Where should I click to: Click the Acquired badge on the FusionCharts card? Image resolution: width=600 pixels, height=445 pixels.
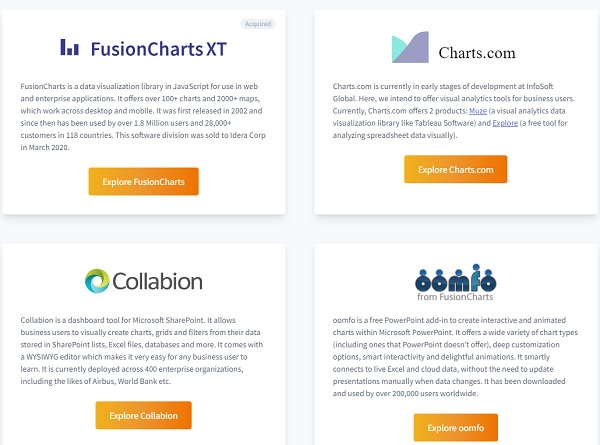point(257,23)
